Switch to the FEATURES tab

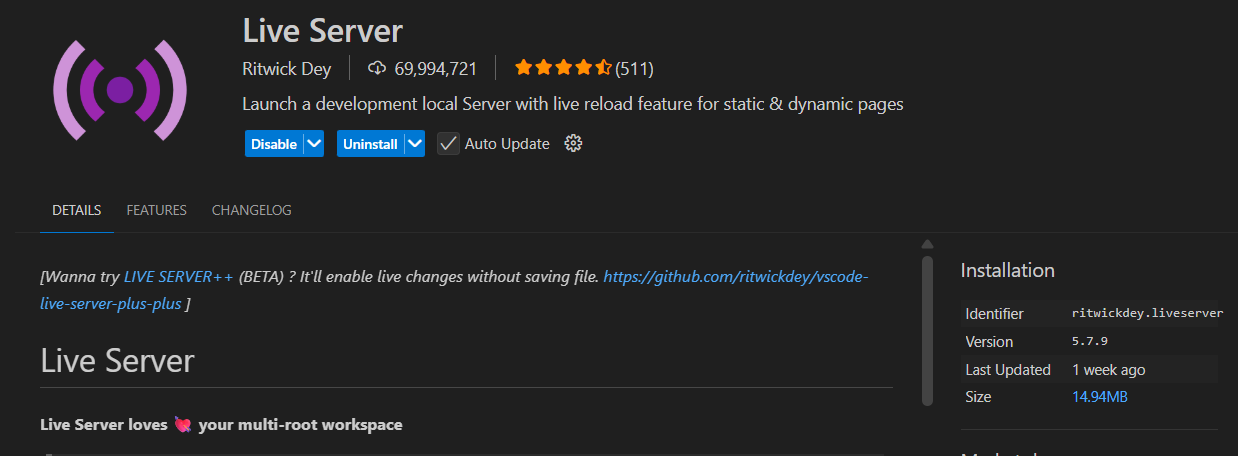click(x=156, y=210)
